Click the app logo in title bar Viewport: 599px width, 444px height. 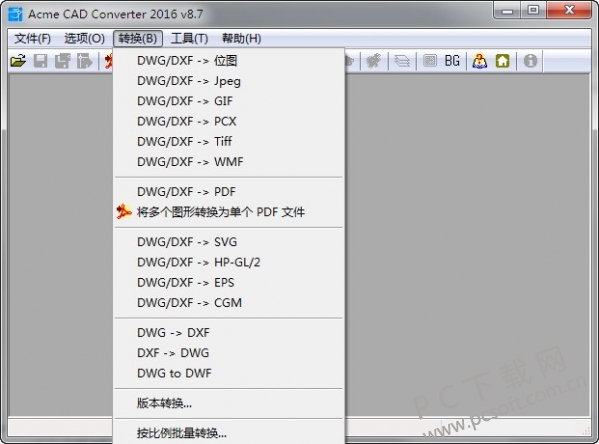[x=15, y=14]
